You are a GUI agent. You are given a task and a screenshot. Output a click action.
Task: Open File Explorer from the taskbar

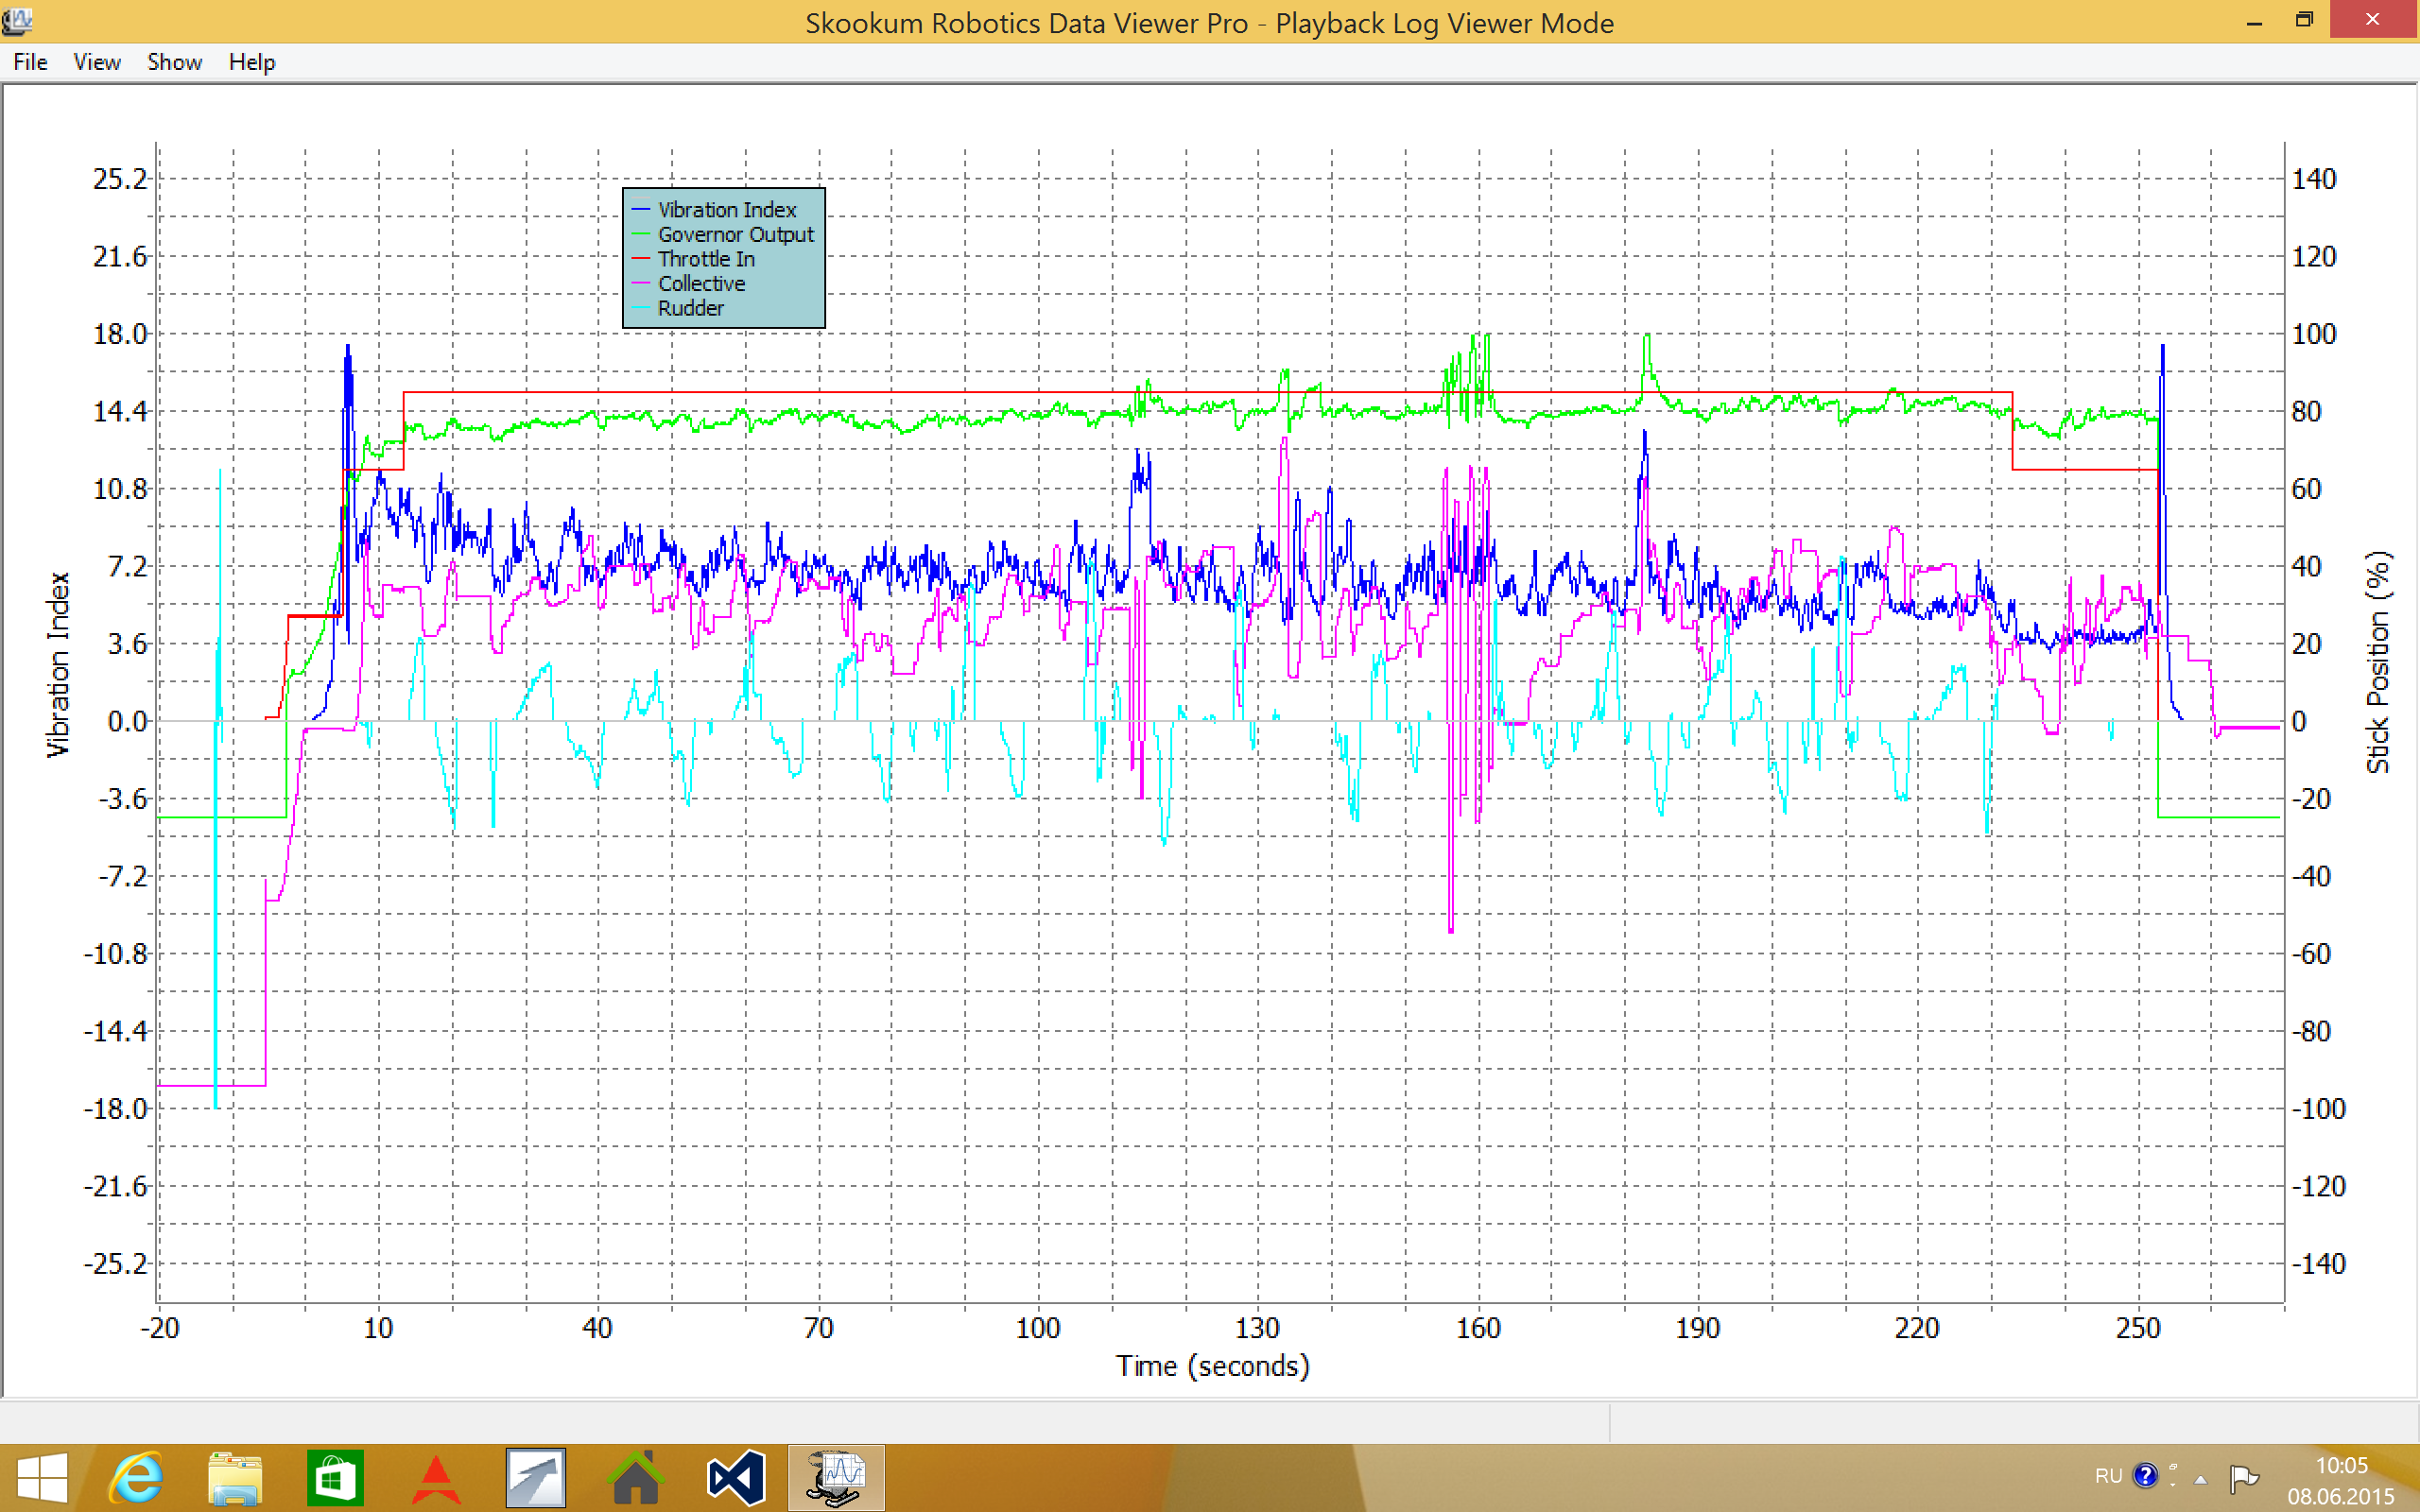[x=235, y=1477]
